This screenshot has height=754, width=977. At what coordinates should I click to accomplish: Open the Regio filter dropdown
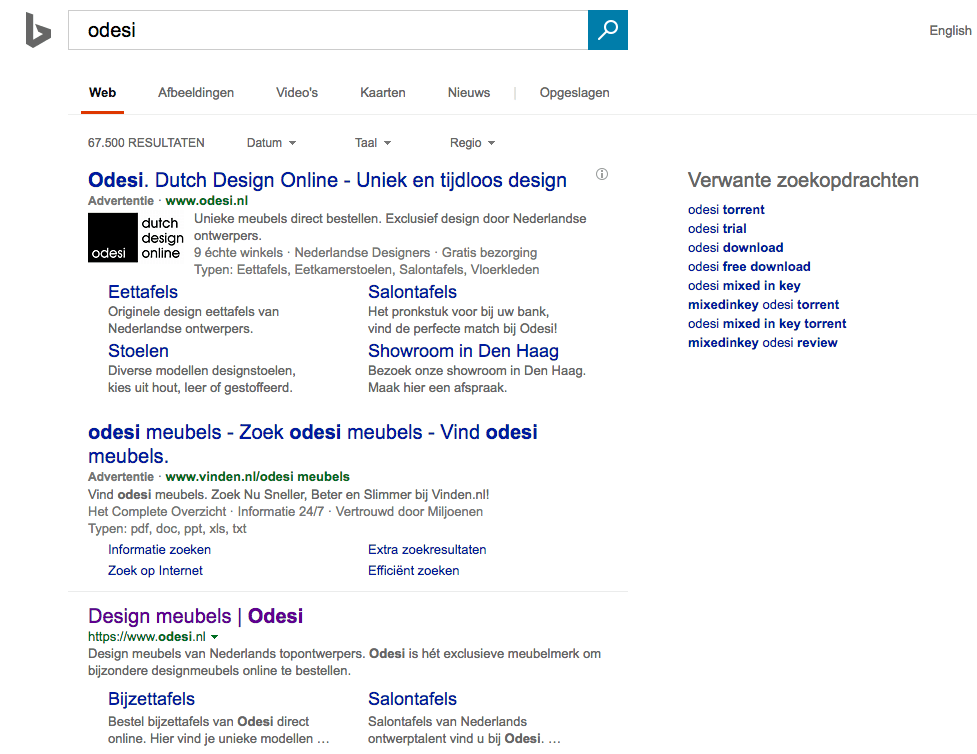pos(471,142)
